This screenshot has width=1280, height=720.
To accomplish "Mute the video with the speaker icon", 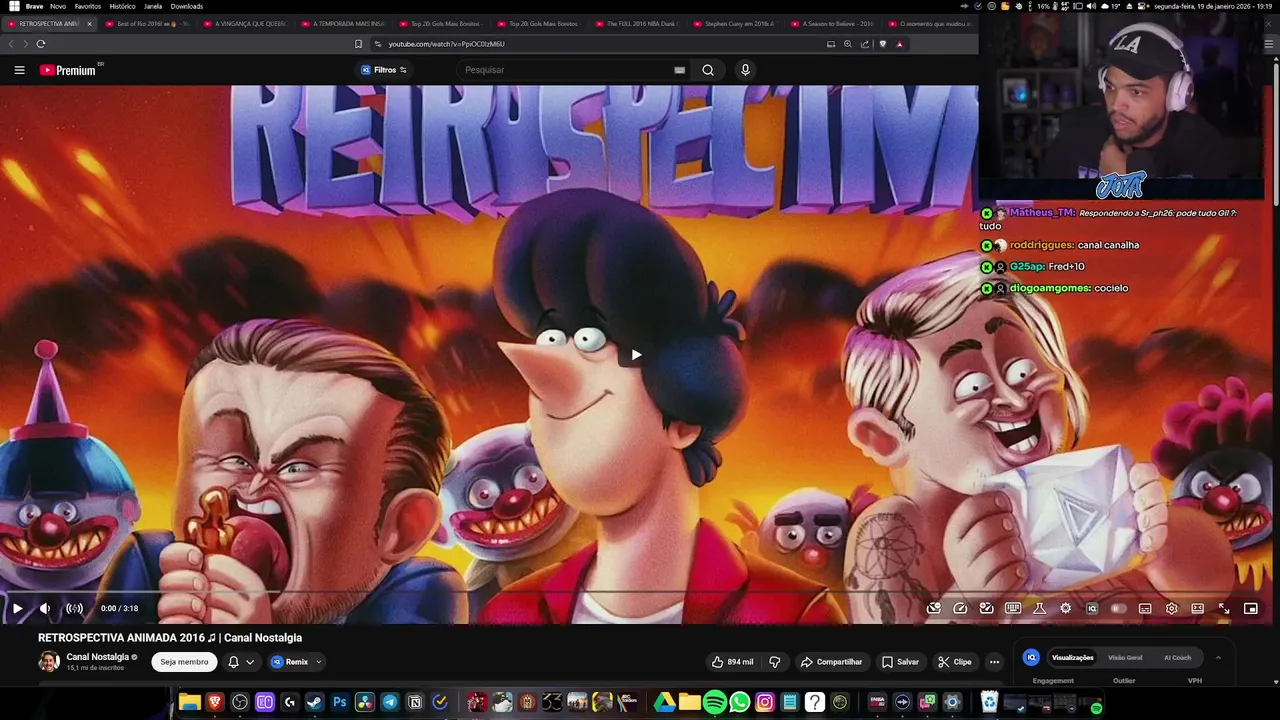I will point(45,608).
